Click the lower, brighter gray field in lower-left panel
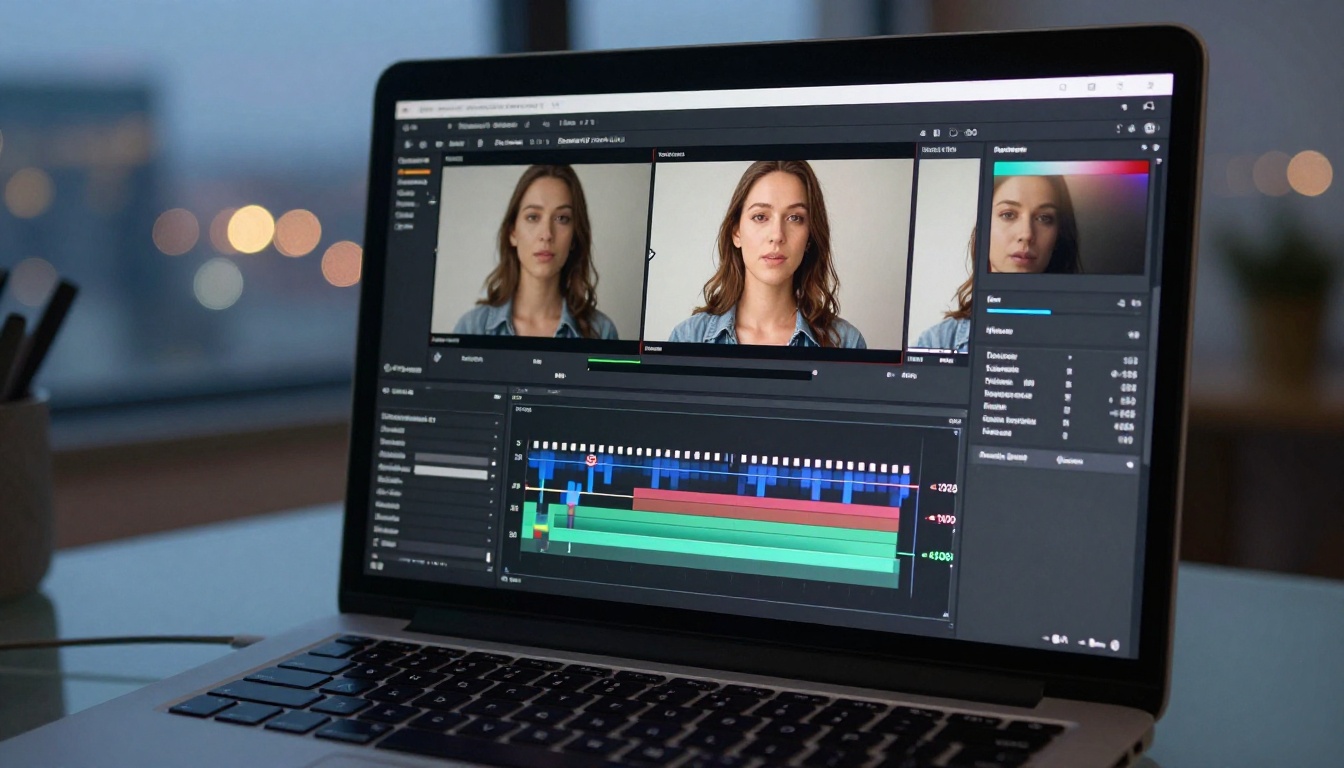The width and height of the screenshot is (1344, 768). 451,473
